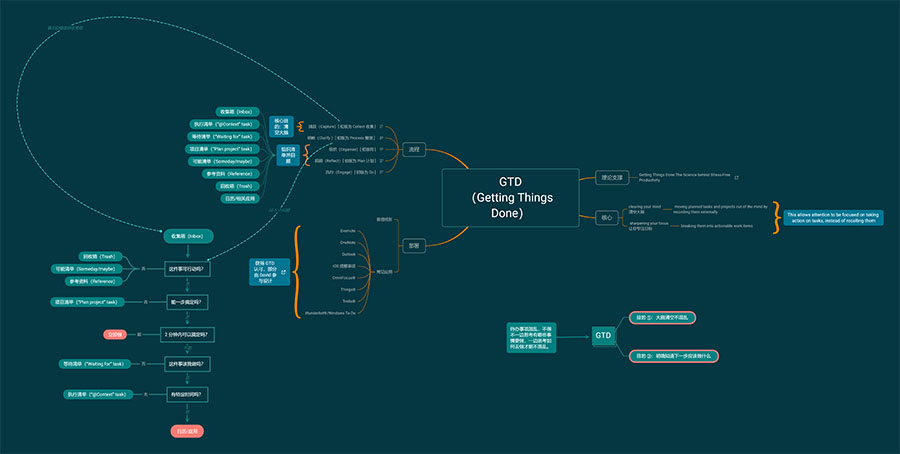Open the link icon beside the Reflect step
Image resolution: width=900 pixels, height=454 pixels.
coord(382,161)
